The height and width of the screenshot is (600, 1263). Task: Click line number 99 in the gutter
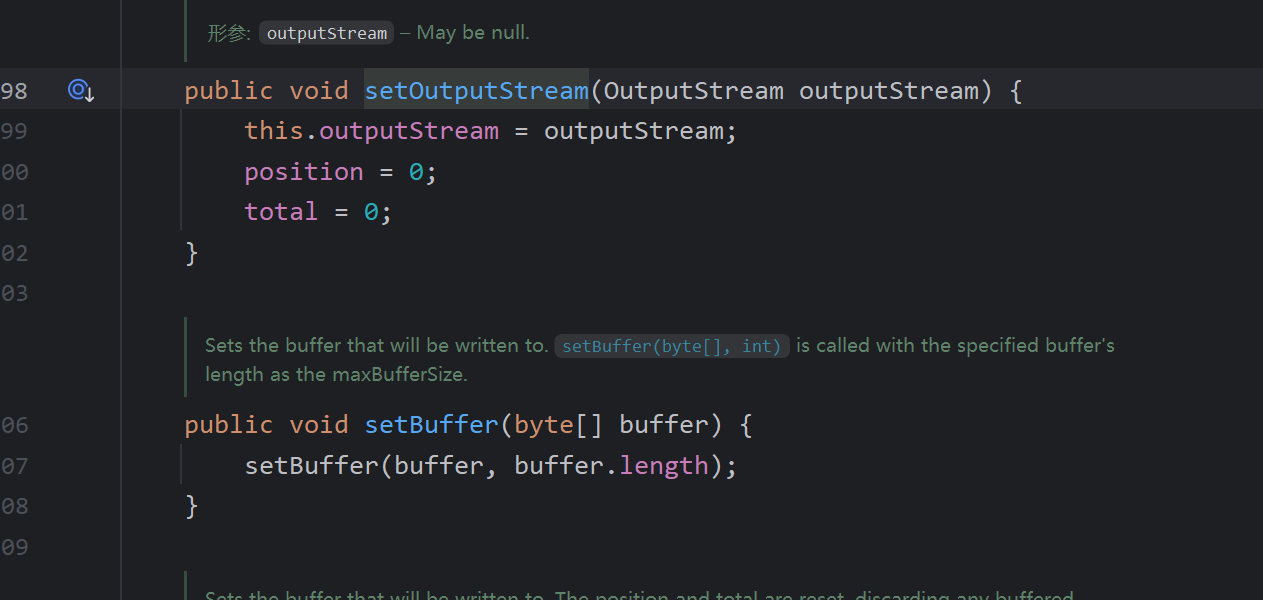(x=14, y=131)
